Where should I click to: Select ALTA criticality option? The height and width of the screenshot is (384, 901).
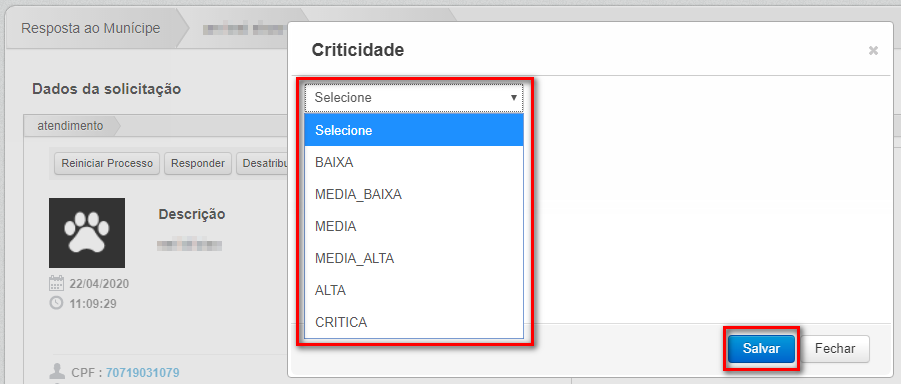tap(414, 290)
